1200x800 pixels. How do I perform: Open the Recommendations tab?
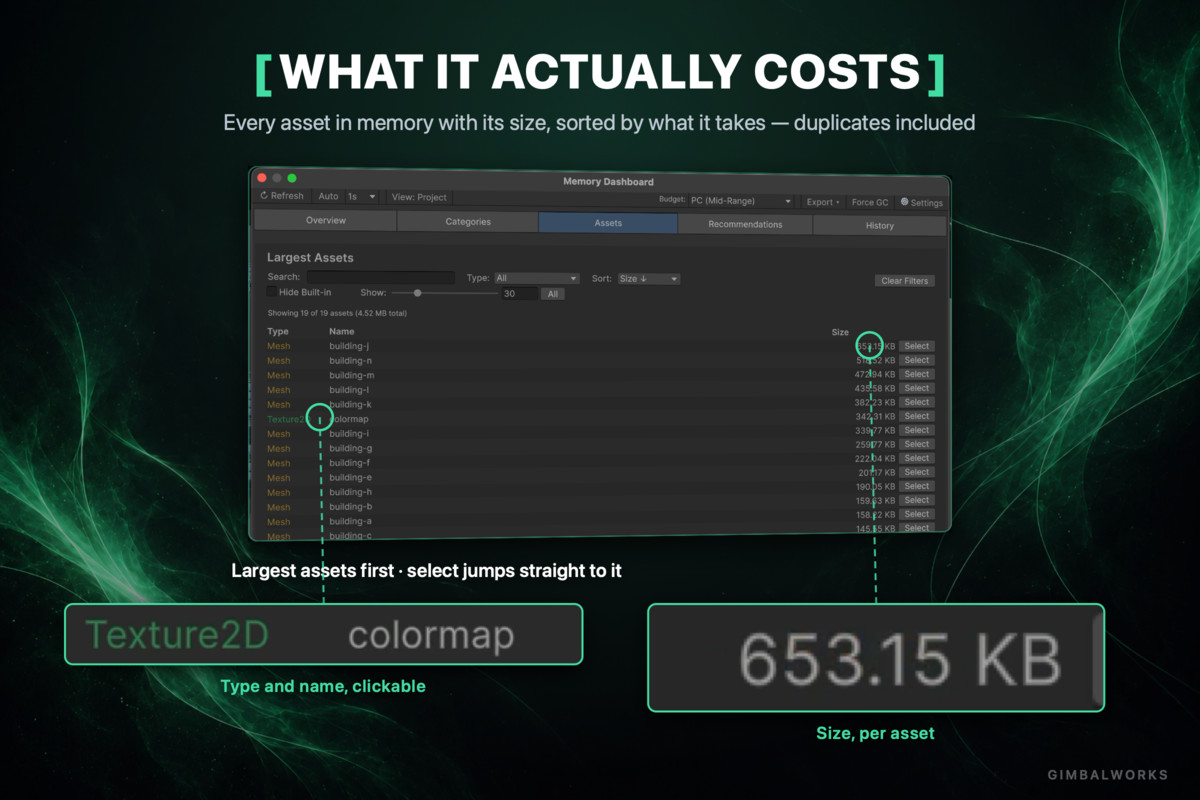click(x=745, y=224)
